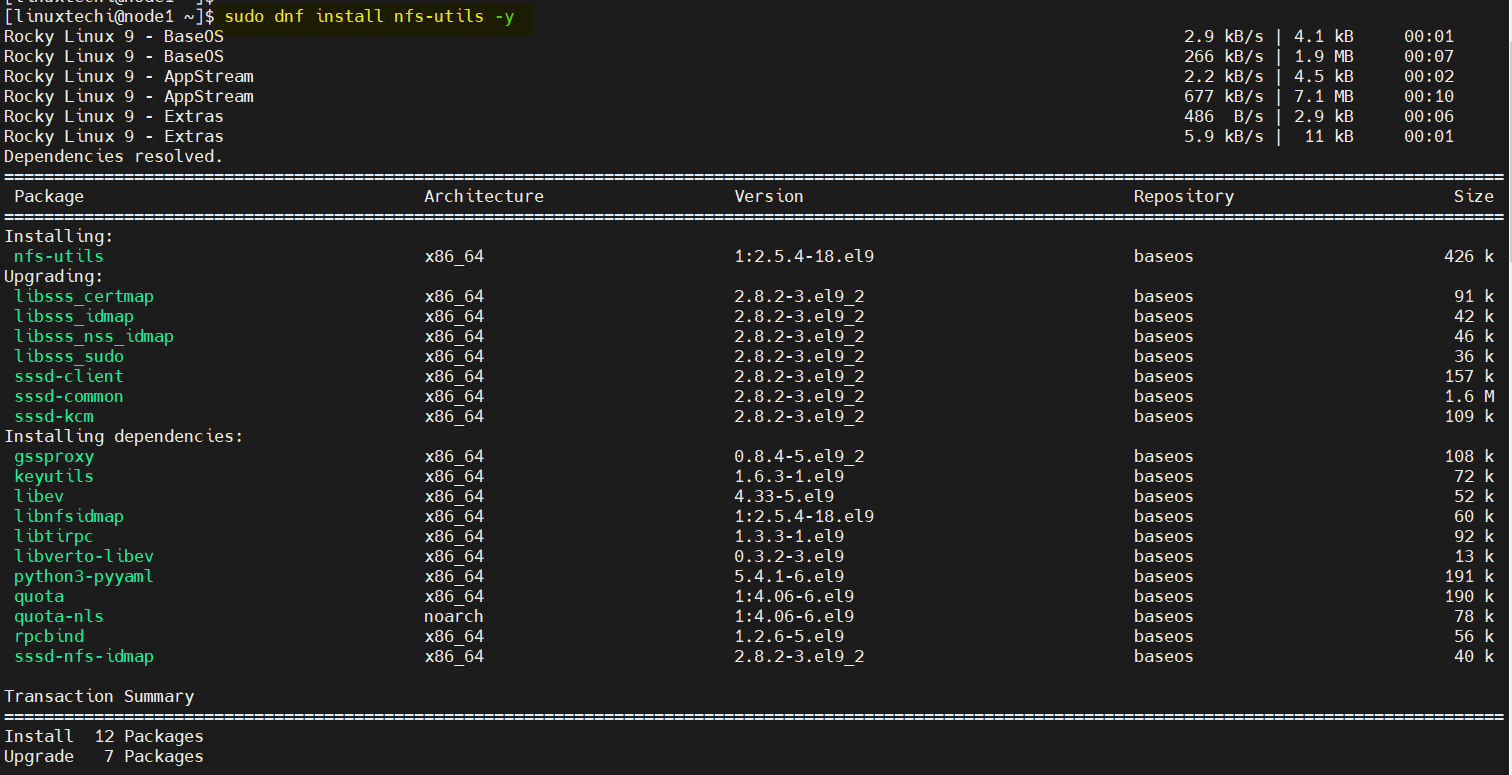
Task: Click the '7.1 MB' AppStream download size
Action: 1324,97
